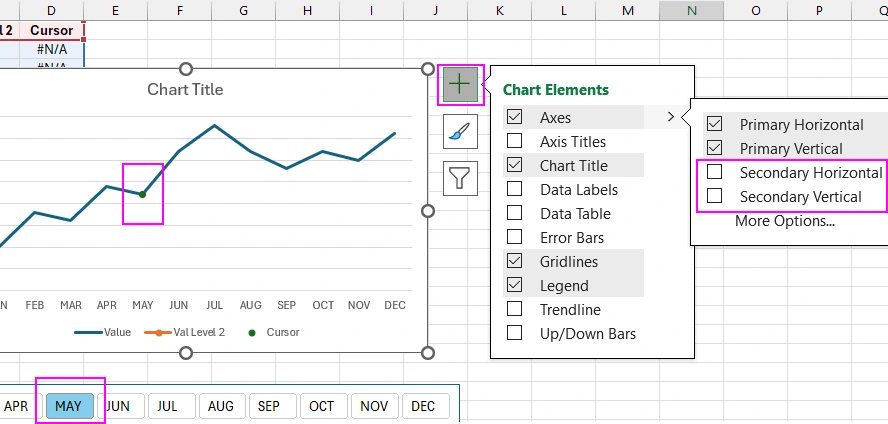The image size is (888, 424).
Task: Select the Chart Title text
Action: 185,90
